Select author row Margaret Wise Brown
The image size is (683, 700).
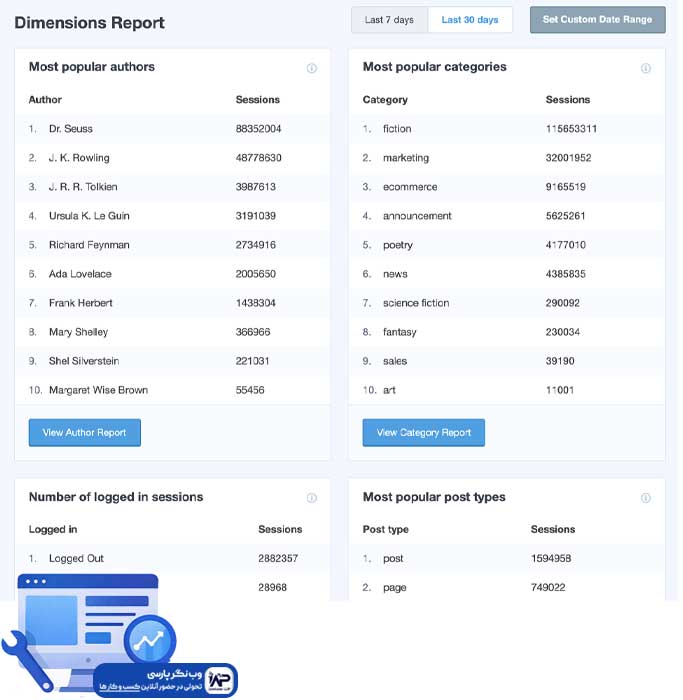point(172,390)
